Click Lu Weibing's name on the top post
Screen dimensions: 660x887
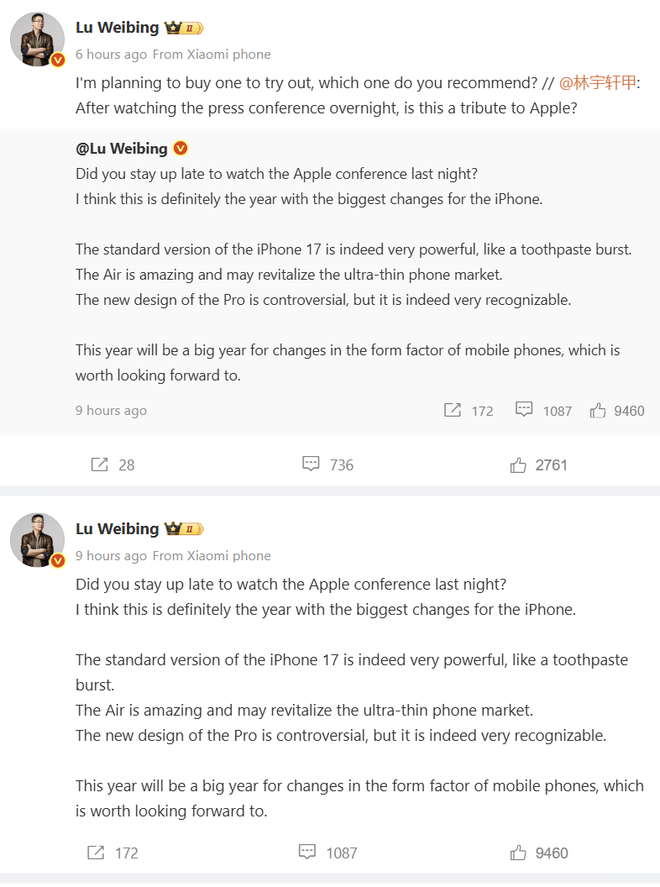117,28
